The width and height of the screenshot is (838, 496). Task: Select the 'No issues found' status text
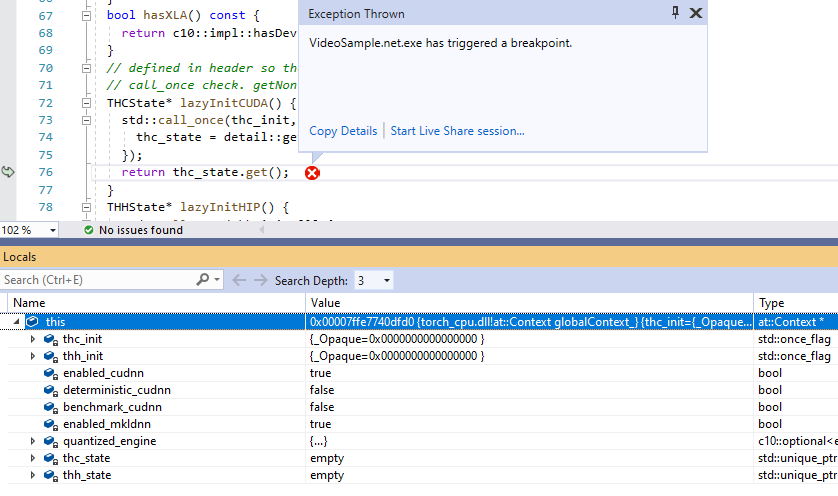pyautogui.click(x=141, y=230)
